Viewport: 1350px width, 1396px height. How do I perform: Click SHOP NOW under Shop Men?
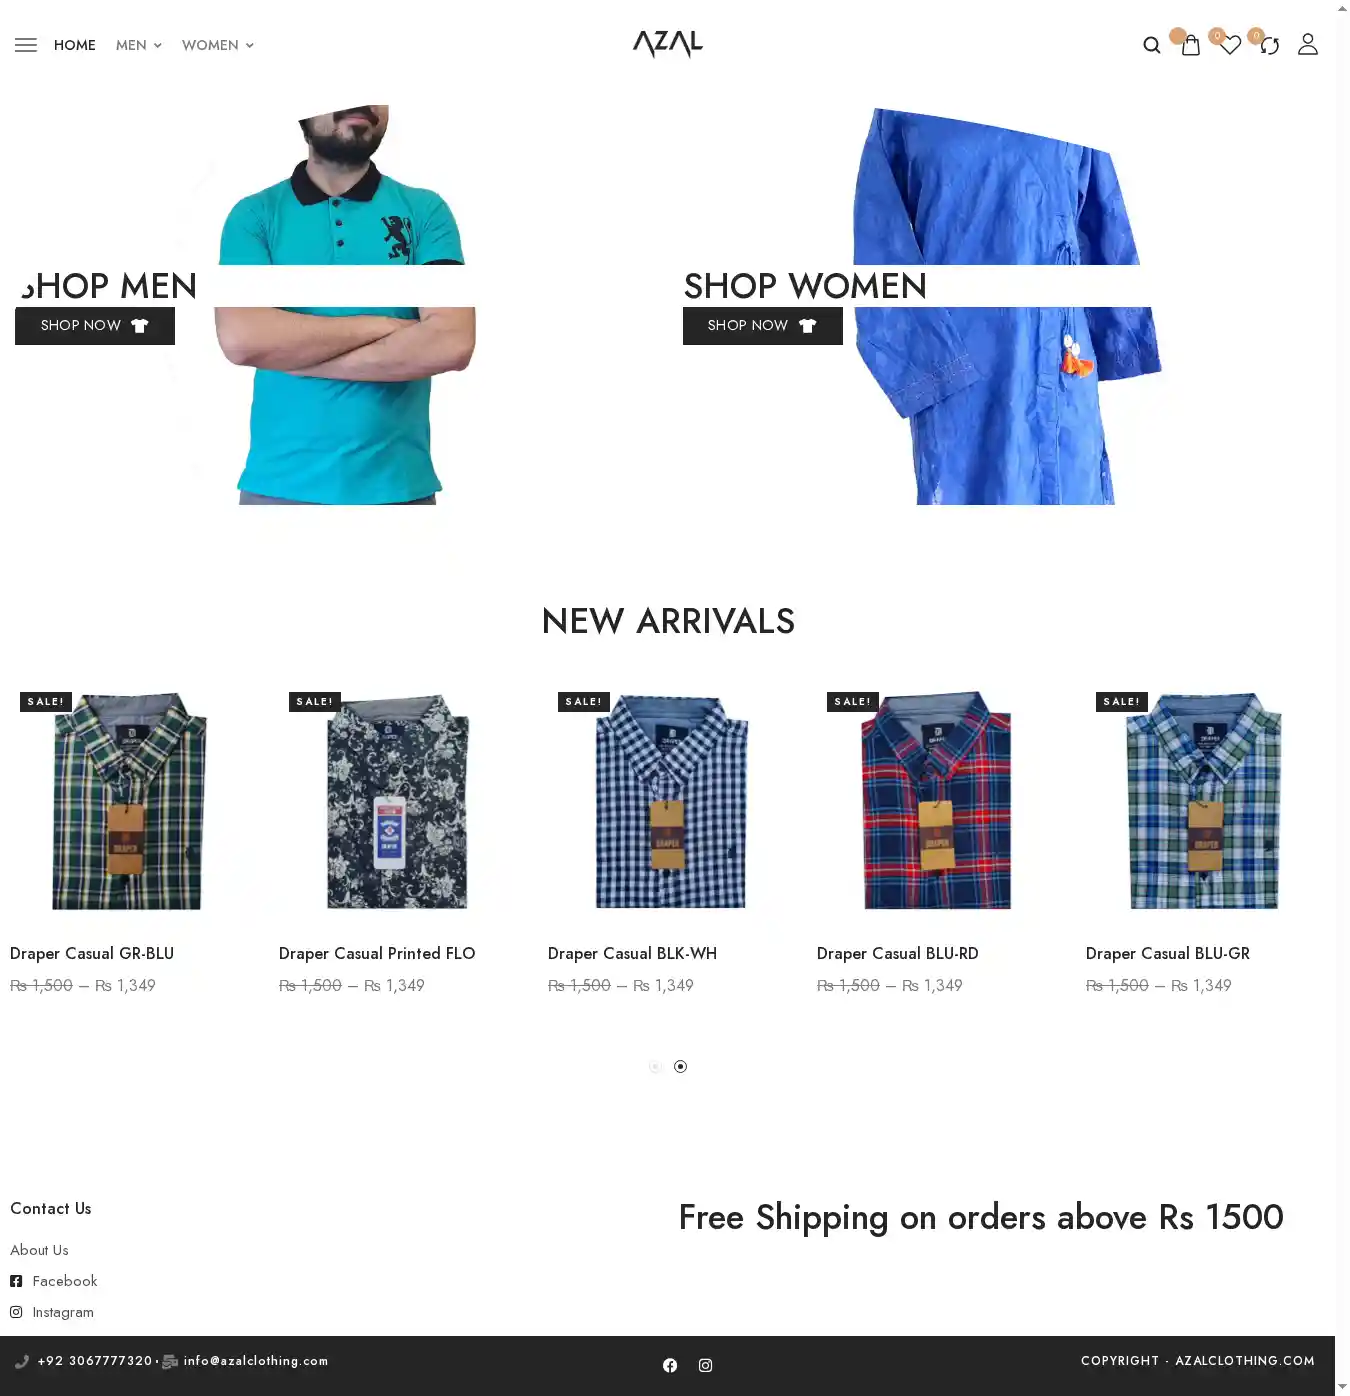[95, 326]
